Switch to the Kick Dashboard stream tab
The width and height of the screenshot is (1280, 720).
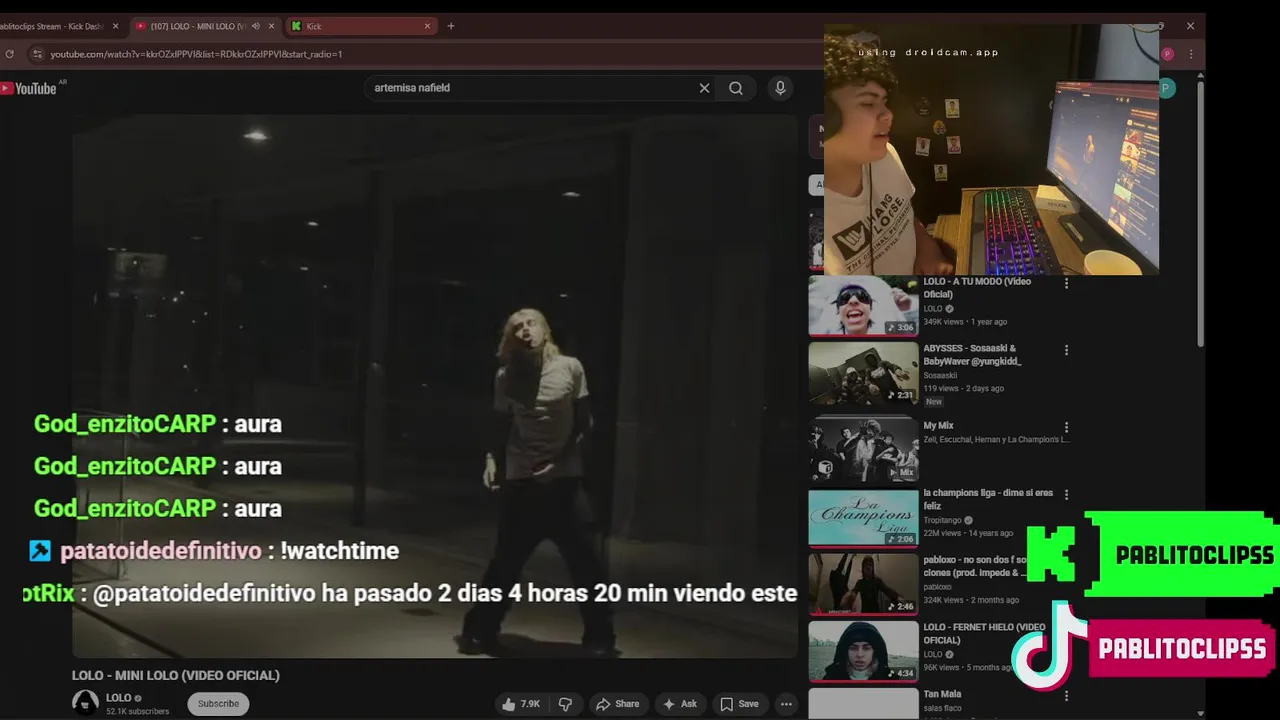(x=52, y=26)
